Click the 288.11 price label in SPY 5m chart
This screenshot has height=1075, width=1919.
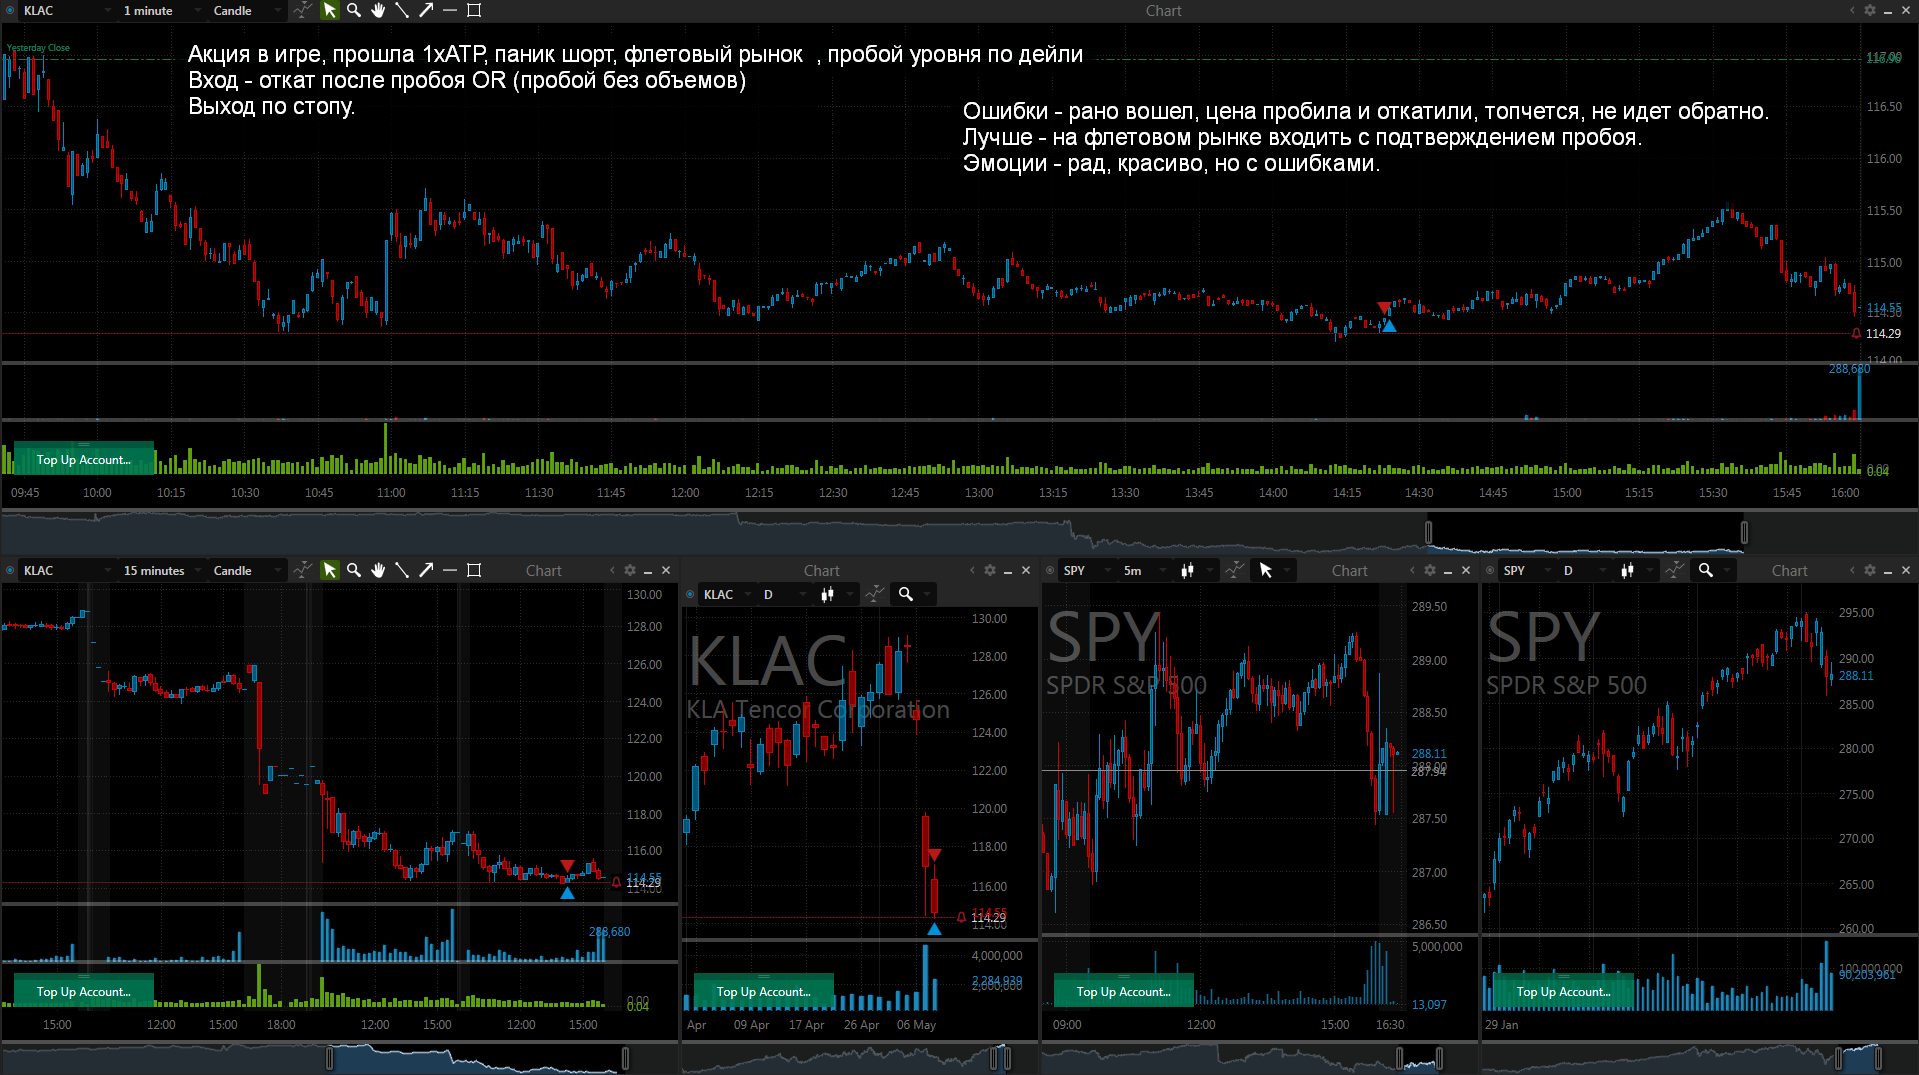pos(1429,754)
